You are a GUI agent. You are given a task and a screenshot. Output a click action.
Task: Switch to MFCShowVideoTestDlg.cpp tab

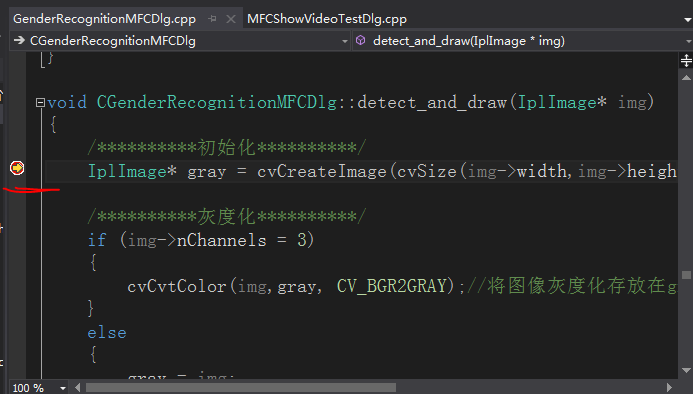click(327, 19)
